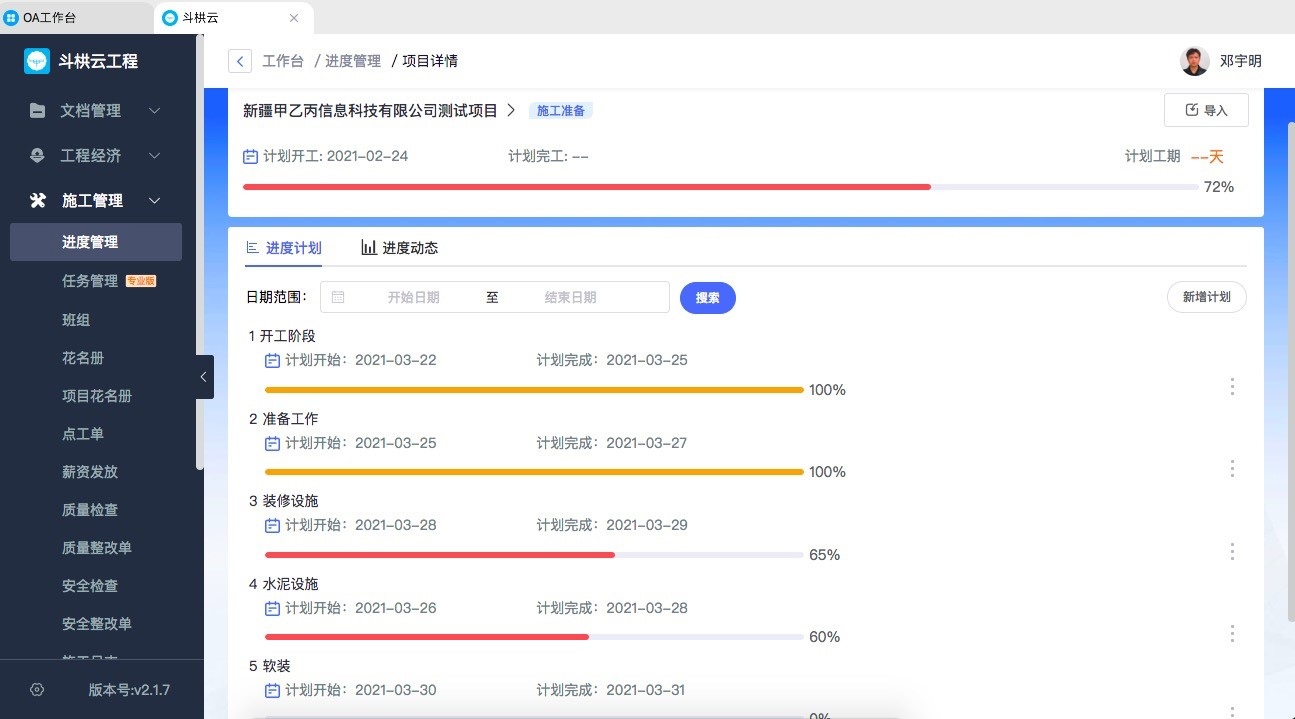Click the back arrow beside 工作台 breadcrumb
The image size is (1295, 719).
240,61
